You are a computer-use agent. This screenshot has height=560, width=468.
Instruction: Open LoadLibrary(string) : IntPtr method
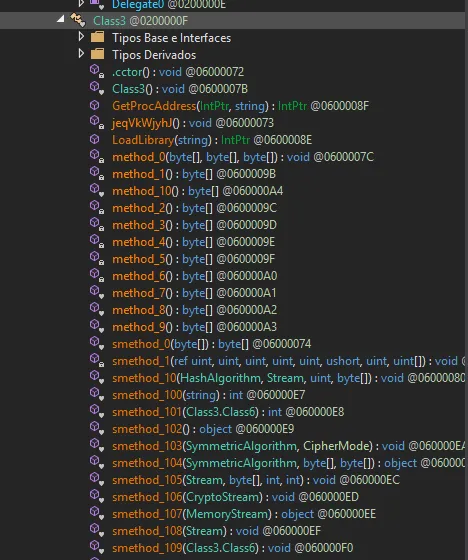(212, 140)
